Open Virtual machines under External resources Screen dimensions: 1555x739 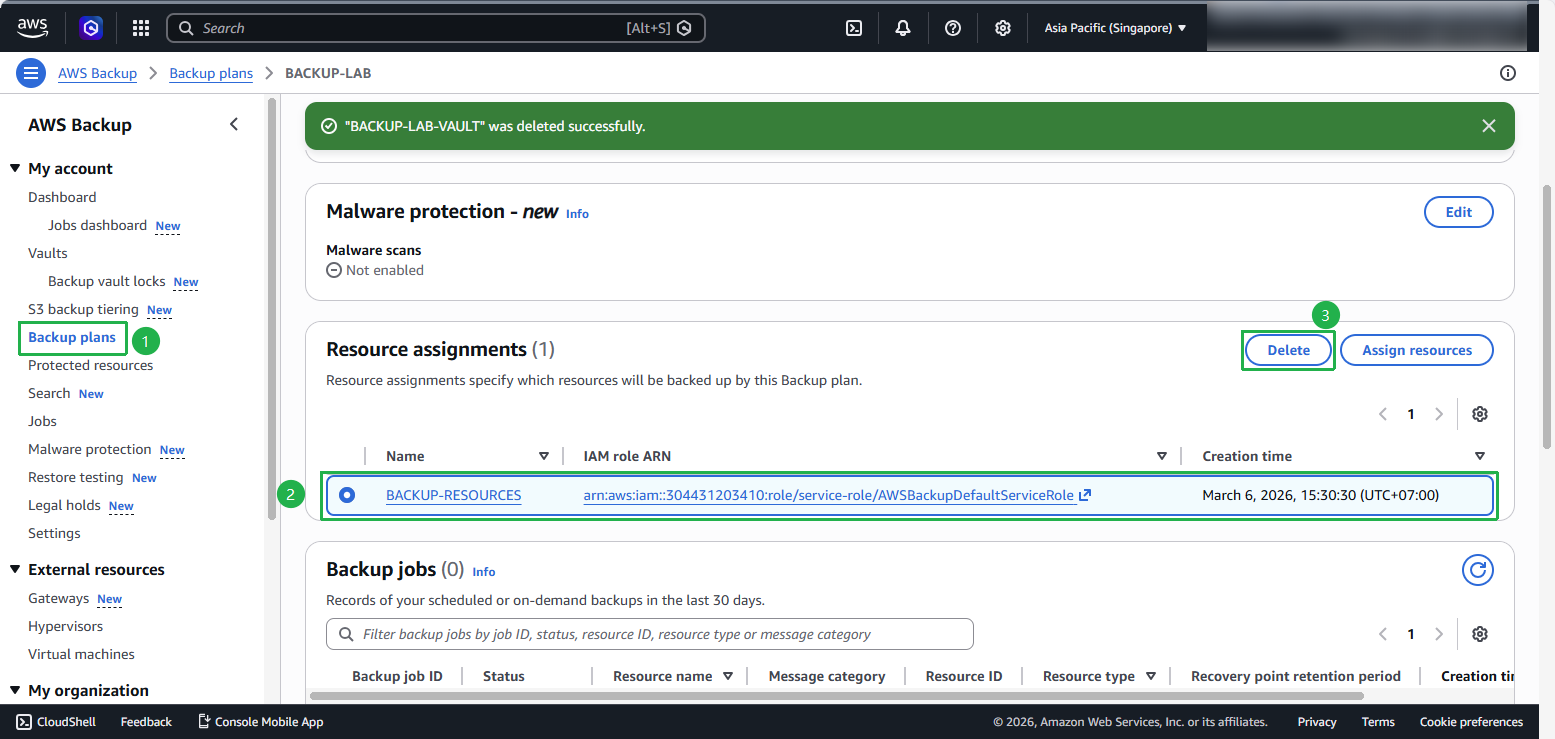point(81,654)
